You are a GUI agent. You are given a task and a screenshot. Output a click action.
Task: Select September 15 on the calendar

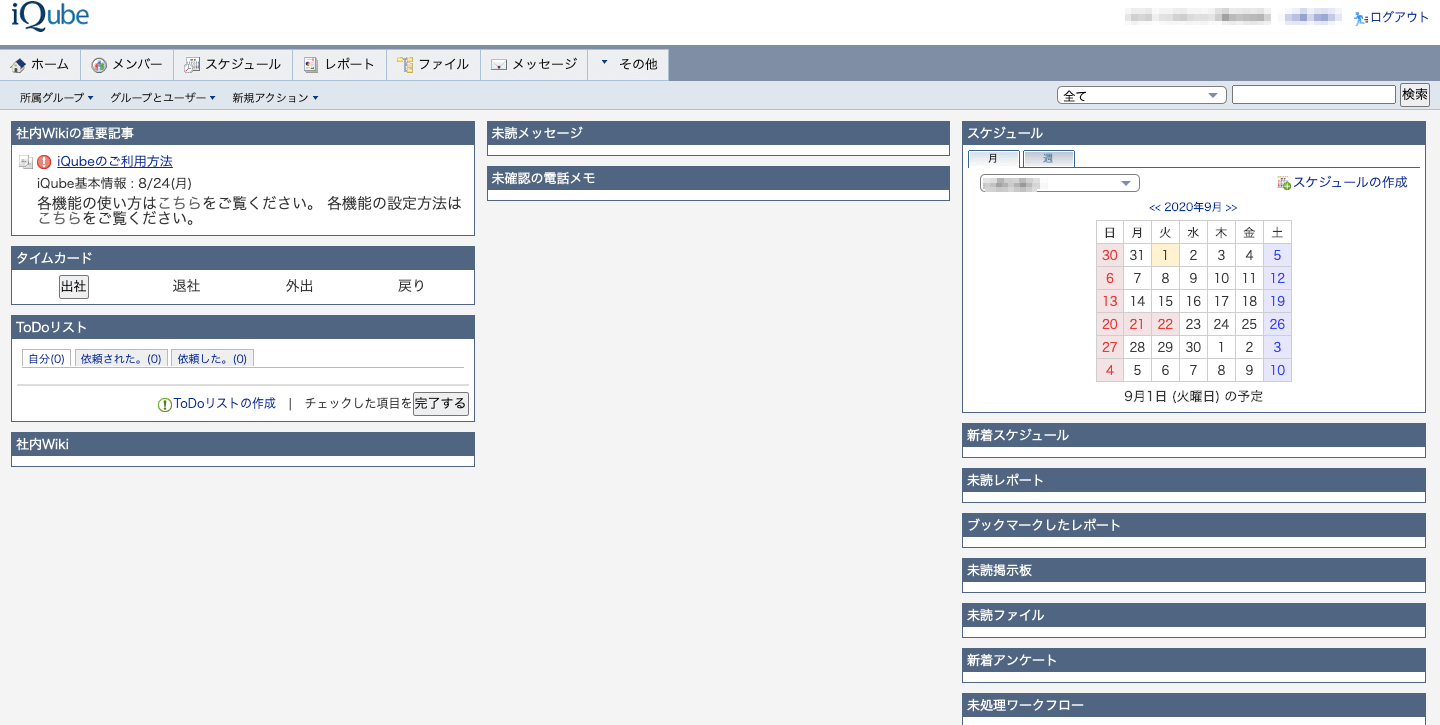click(x=1165, y=301)
